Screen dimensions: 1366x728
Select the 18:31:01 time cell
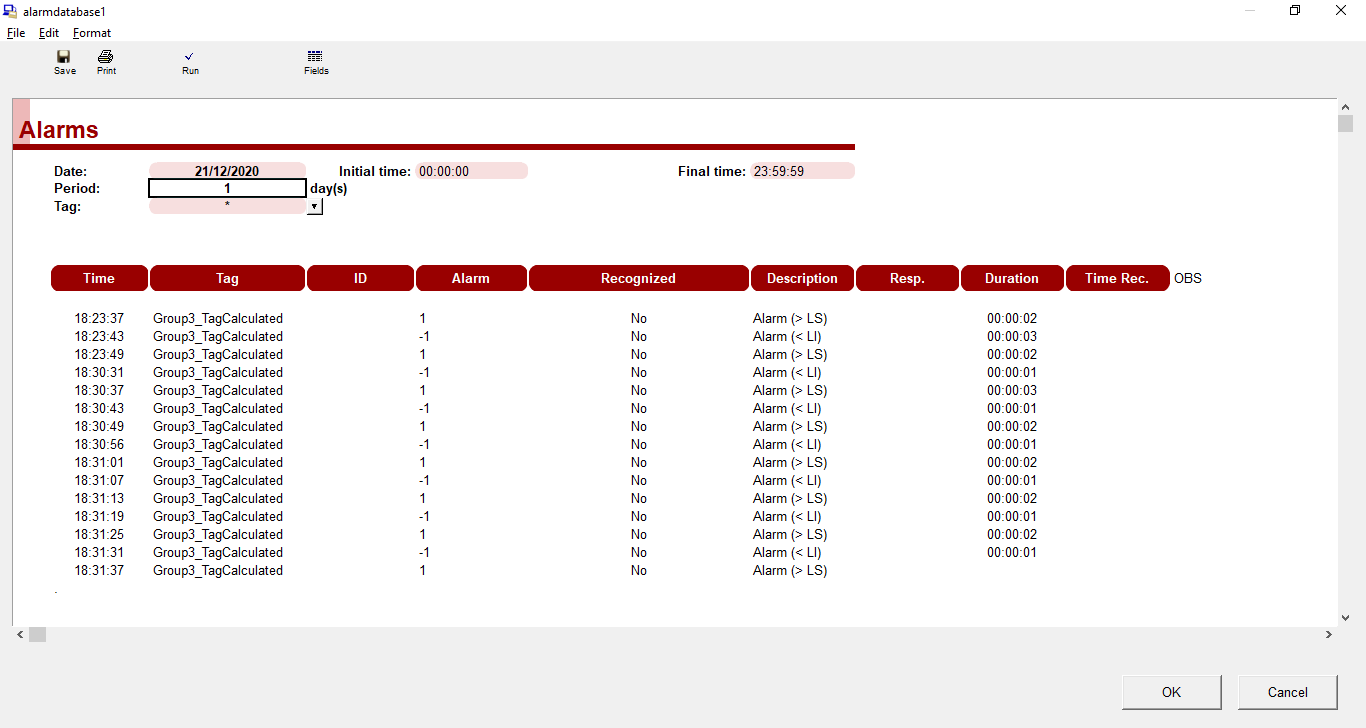point(99,463)
